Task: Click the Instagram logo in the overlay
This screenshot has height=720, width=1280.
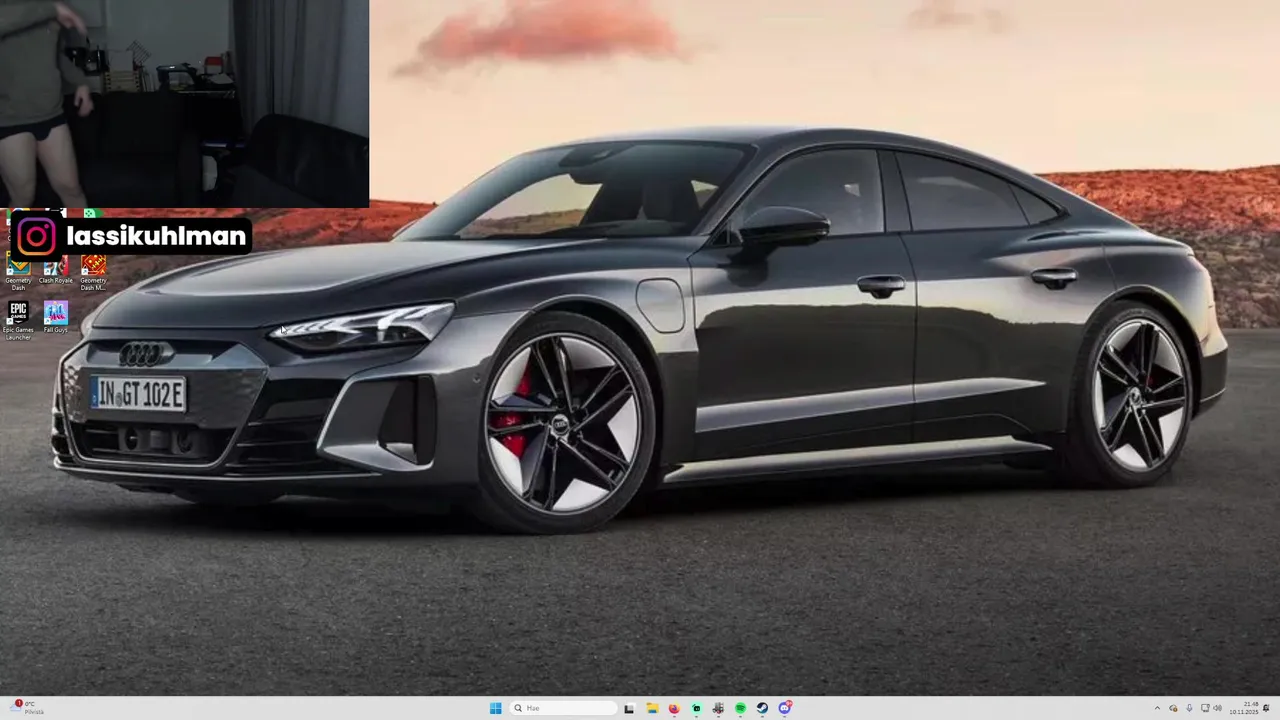Action: point(36,236)
